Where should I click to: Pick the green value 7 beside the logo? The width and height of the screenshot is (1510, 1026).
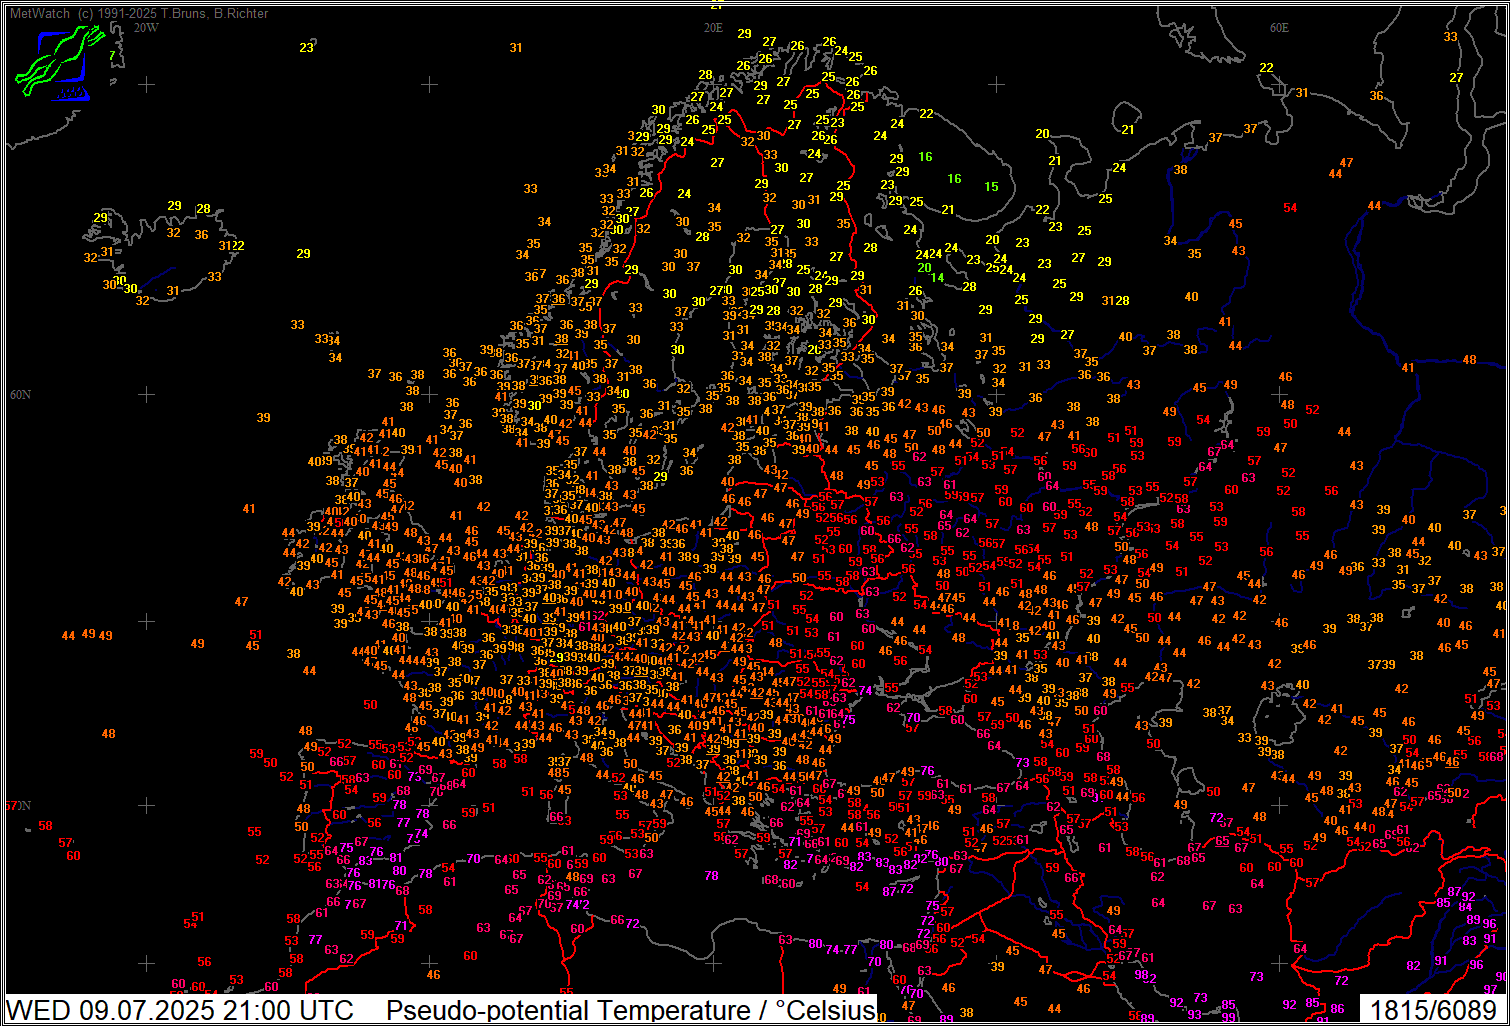tap(112, 56)
